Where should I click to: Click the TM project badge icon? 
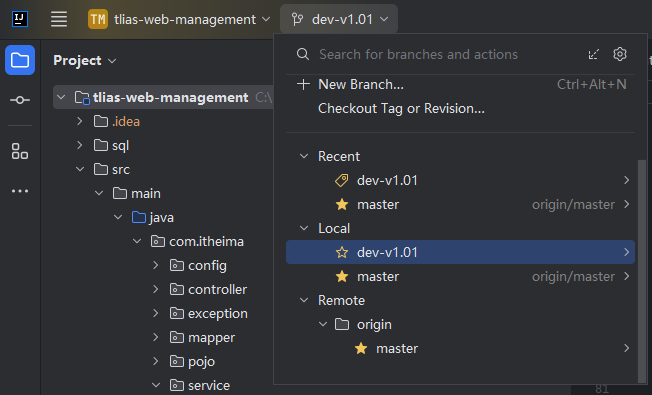coord(98,19)
